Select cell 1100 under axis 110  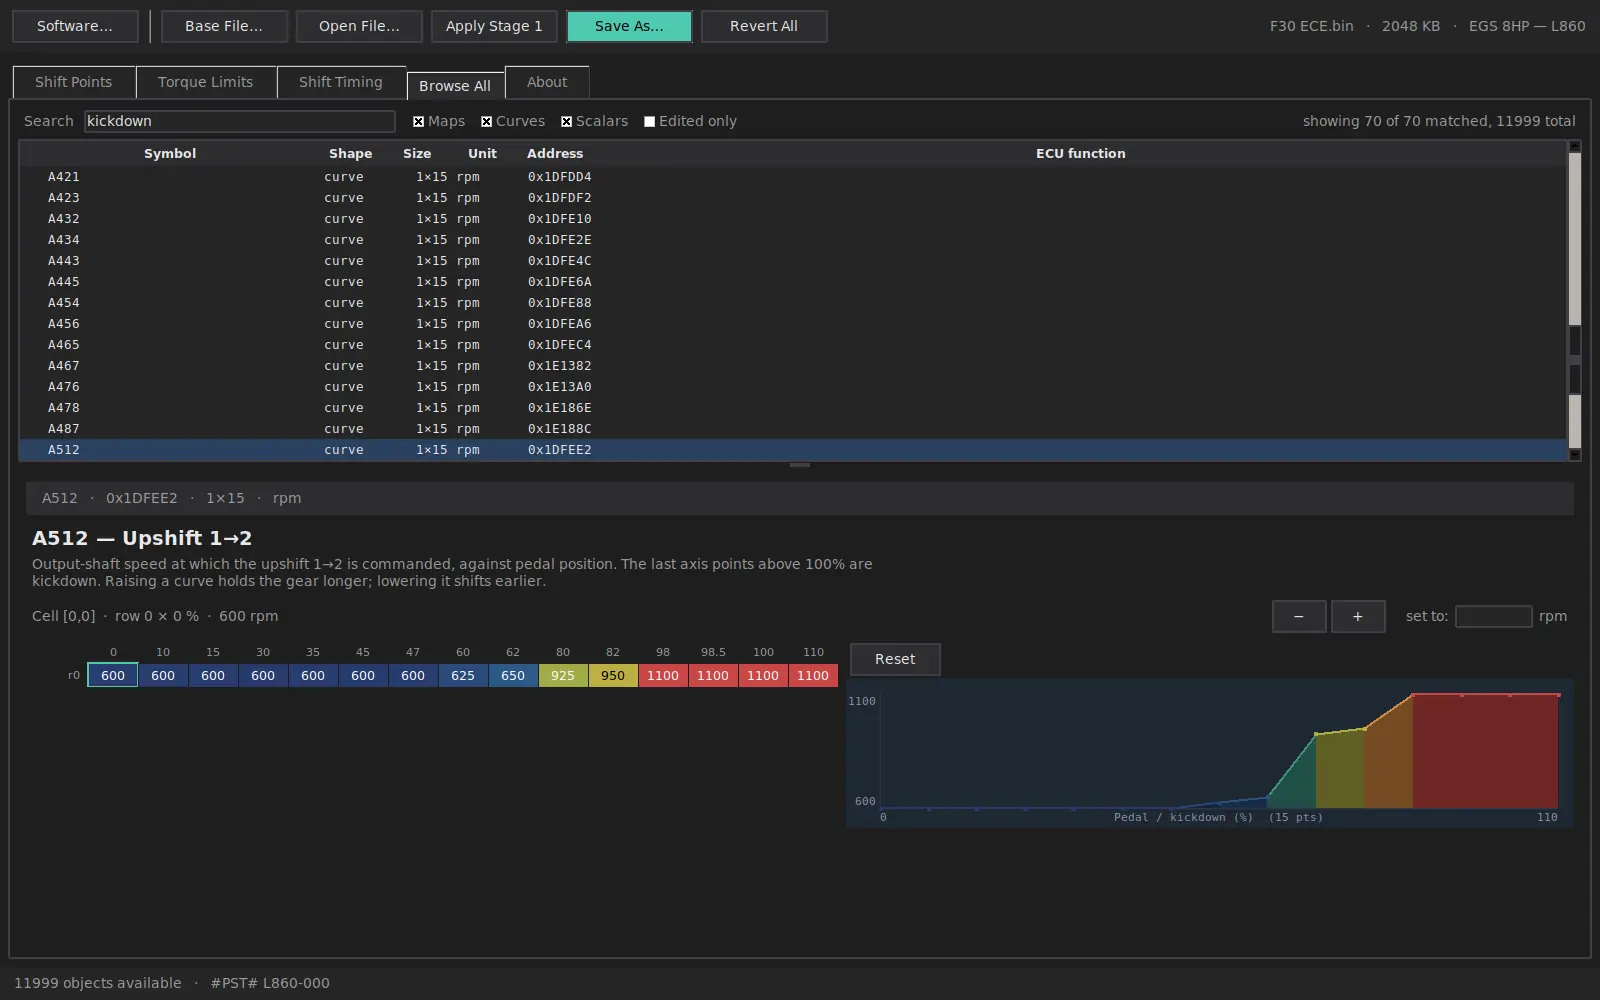(x=813, y=676)
